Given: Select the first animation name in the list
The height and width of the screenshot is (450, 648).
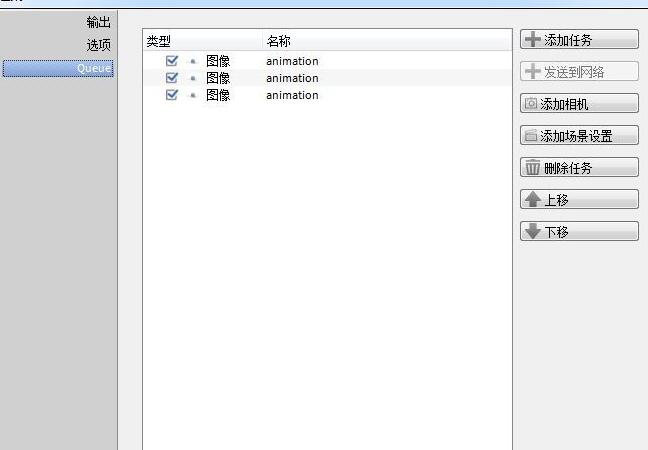Looking at the screenshot, I should [x=292, y=61].
